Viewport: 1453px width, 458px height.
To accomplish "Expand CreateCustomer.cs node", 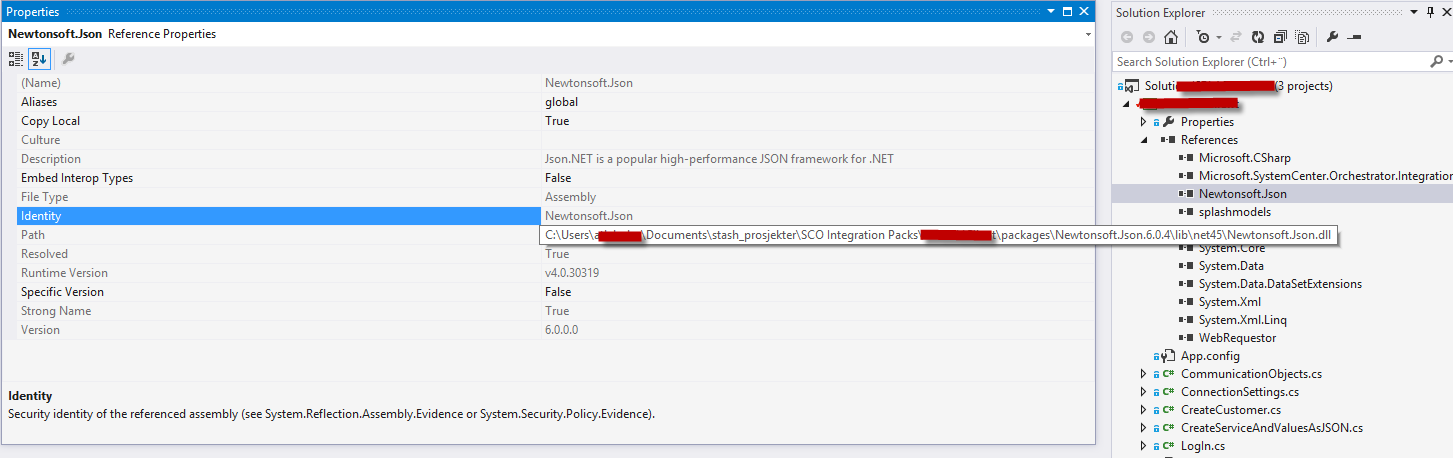I will click(1144, 410).
